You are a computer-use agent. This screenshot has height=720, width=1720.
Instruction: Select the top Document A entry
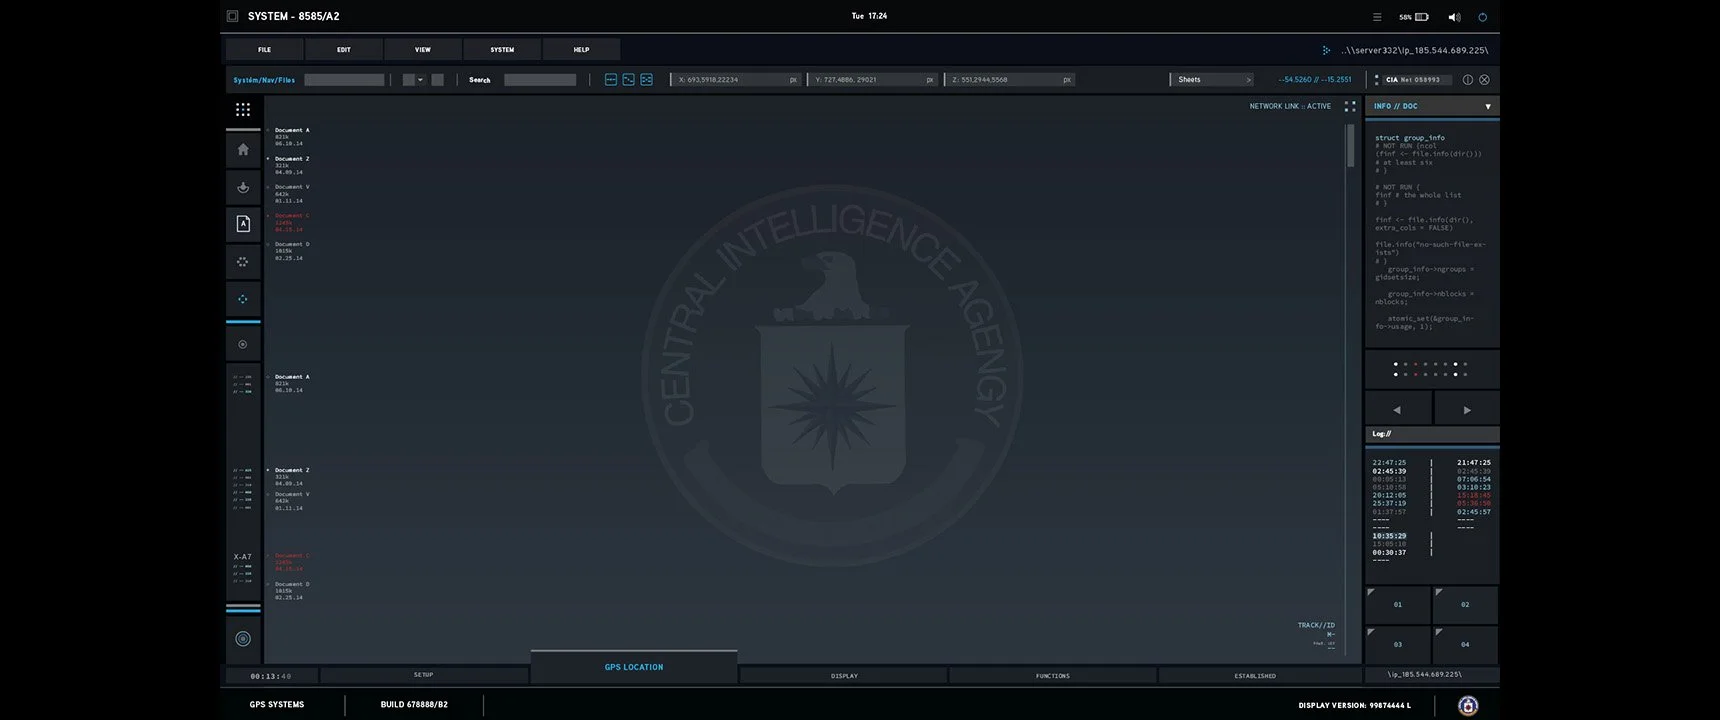(292, 137)
